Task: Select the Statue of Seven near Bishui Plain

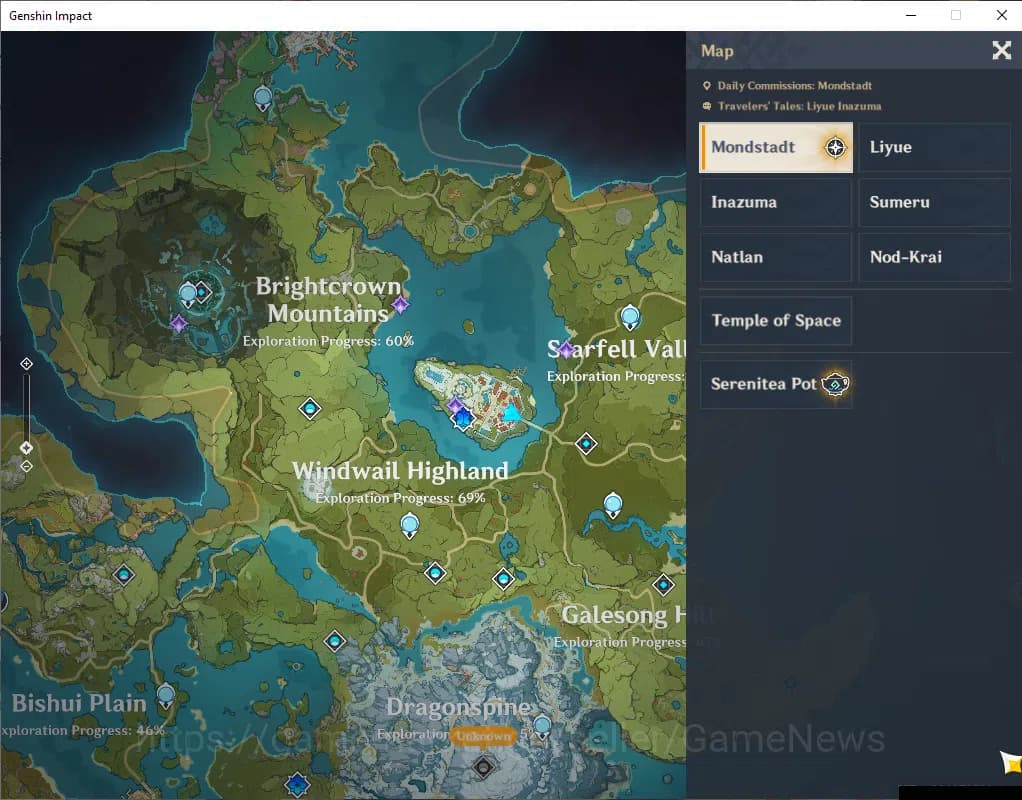Action: [166, 696]
